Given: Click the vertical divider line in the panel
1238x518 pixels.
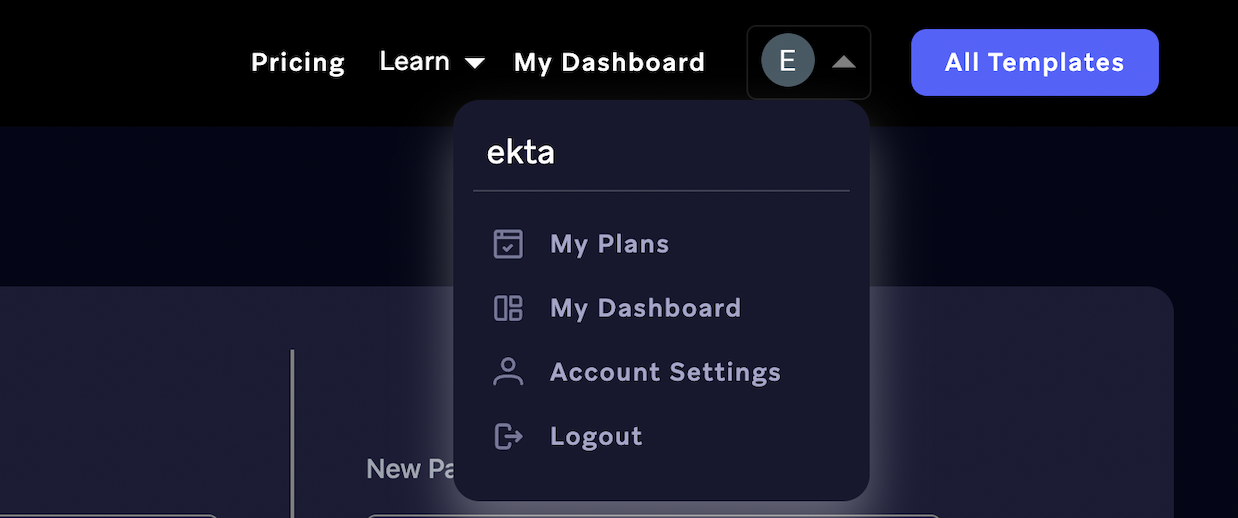Looking at the screenshot, I should [x=292, y=430].
